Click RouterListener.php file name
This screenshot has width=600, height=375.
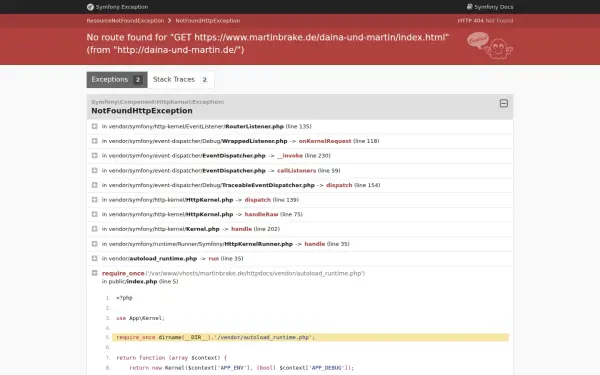pyautogui.click(x=254, y=126)
